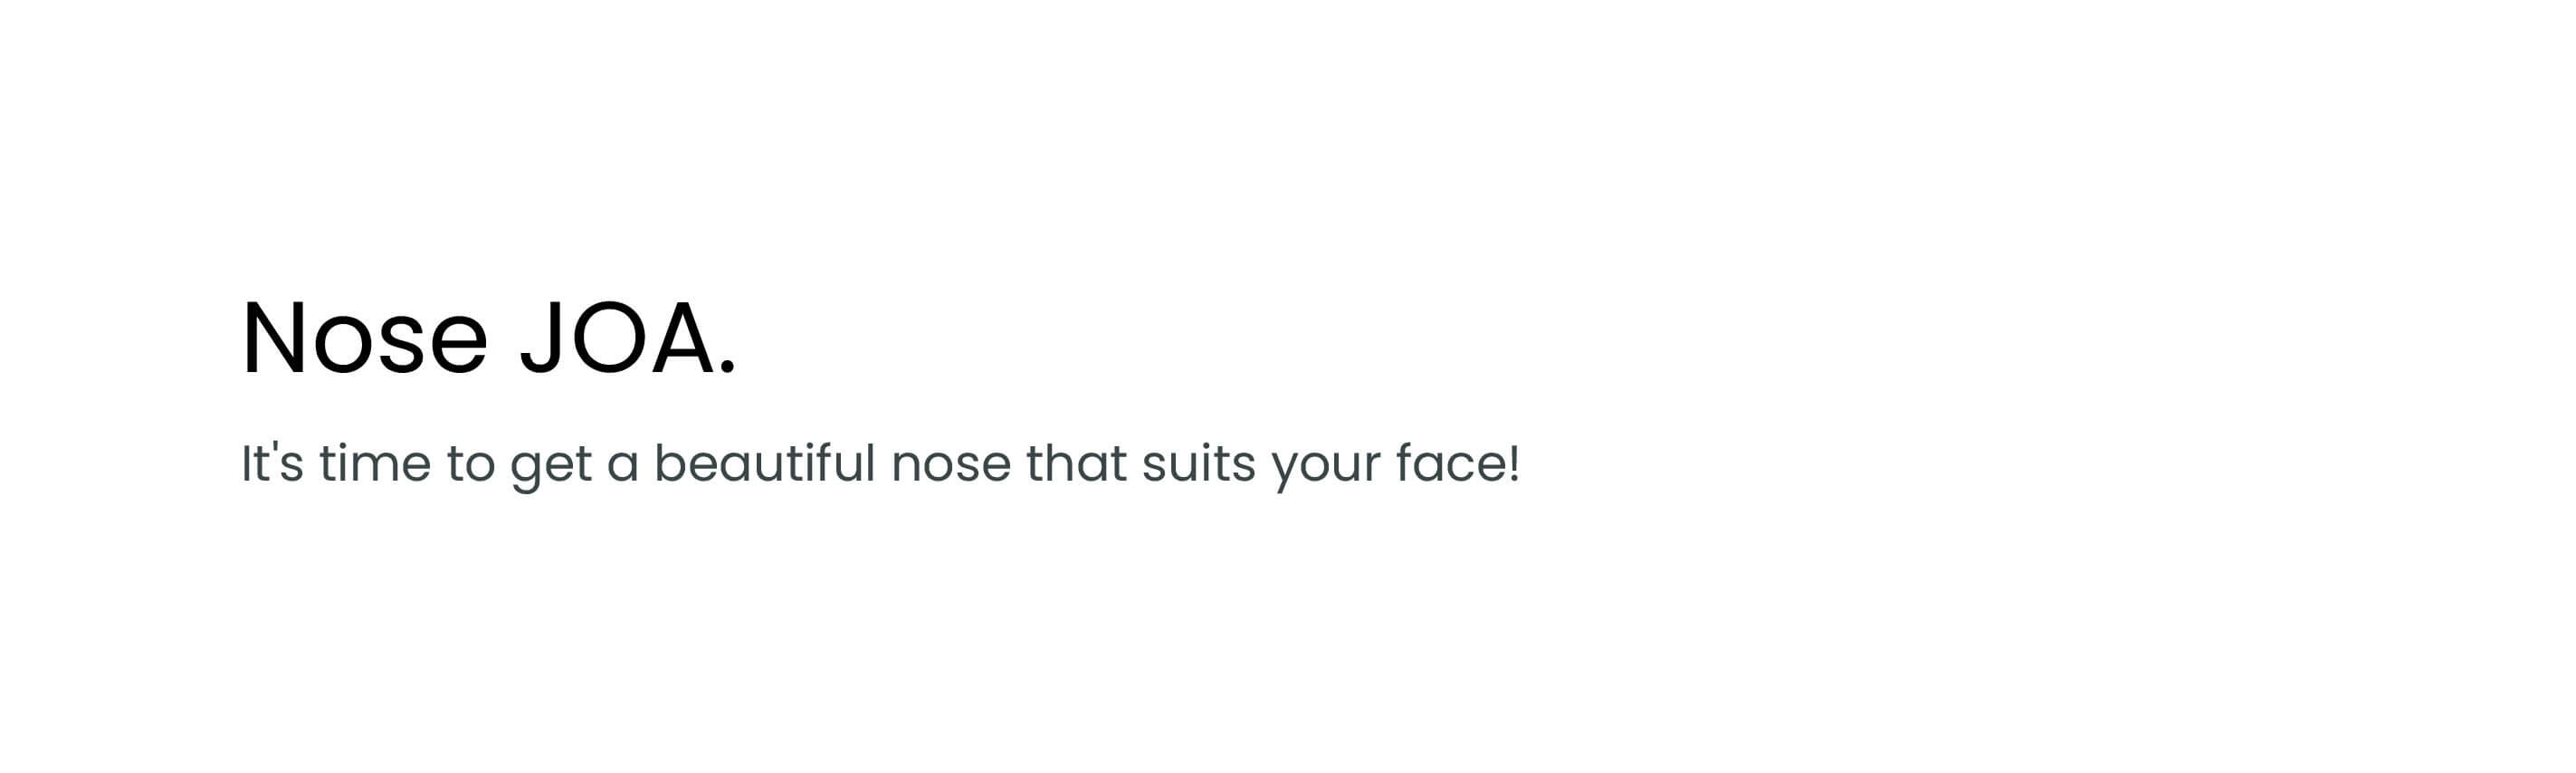Click the word "Nose" in the large heading
Viewport: 2576px width, 773px height.
pos(365,338)
